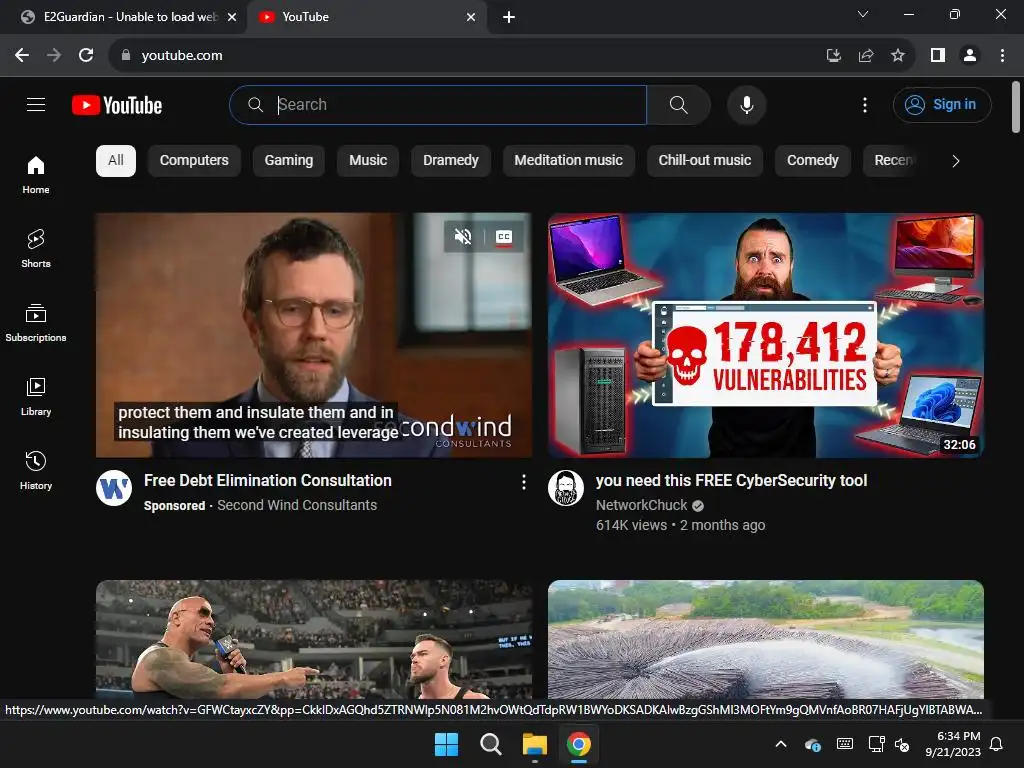Select the Computers filter chip

coord(194,161)
